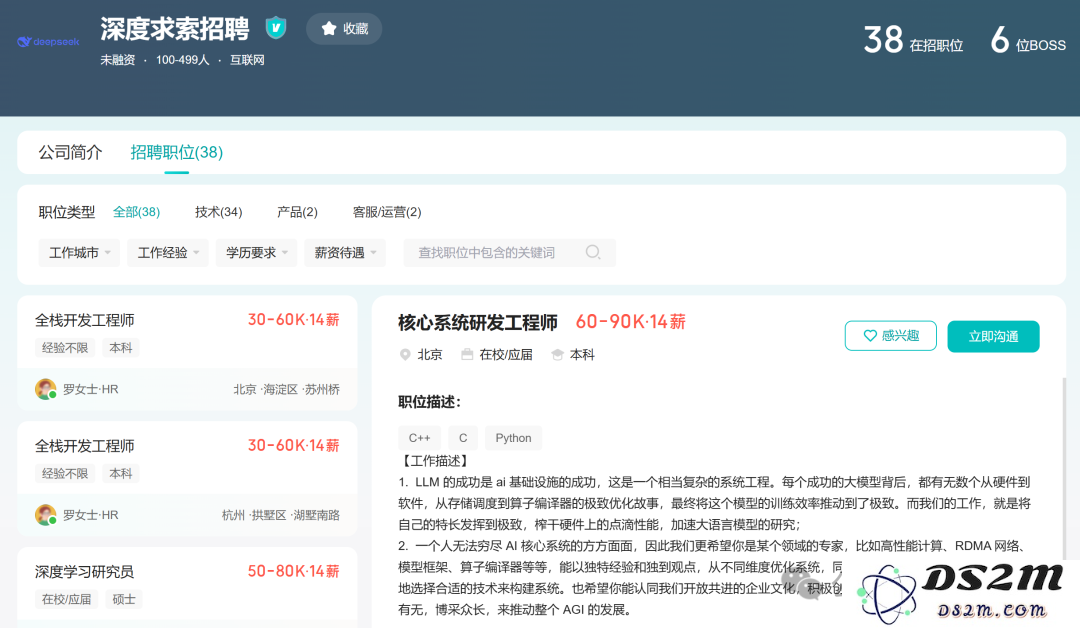Open the 工作经验 dropdown

(168, 253)
